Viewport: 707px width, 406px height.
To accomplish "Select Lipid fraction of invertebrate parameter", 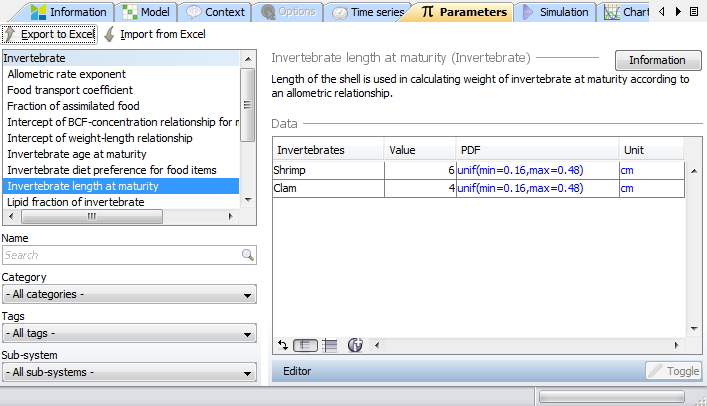I will click(75, 202).
